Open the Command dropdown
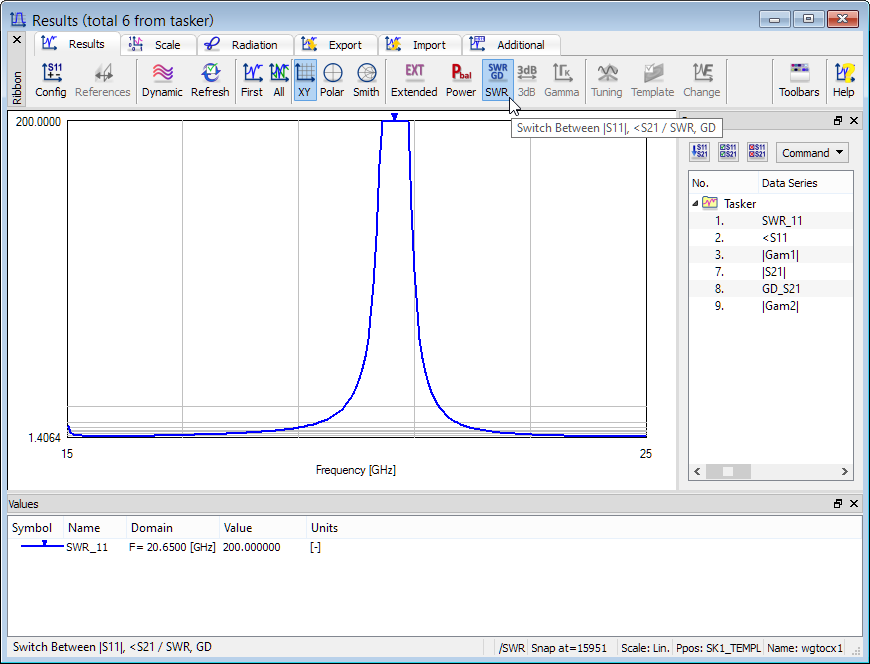The image size is (870, 664). pos(812,153)
